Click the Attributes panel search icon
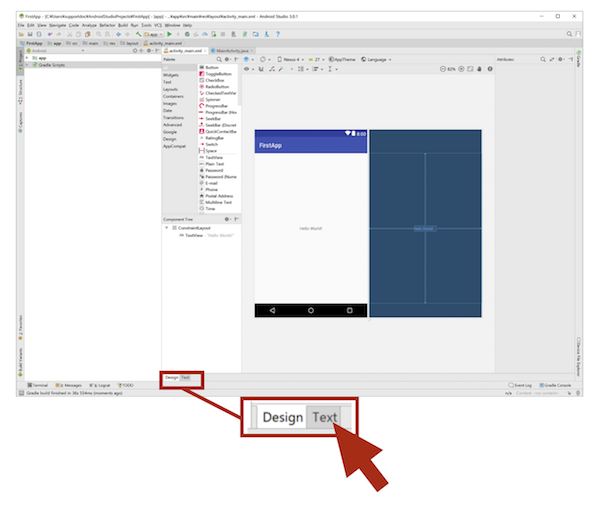Image resolution: width=600 pixels, height=507 pixels. point(543,59)
